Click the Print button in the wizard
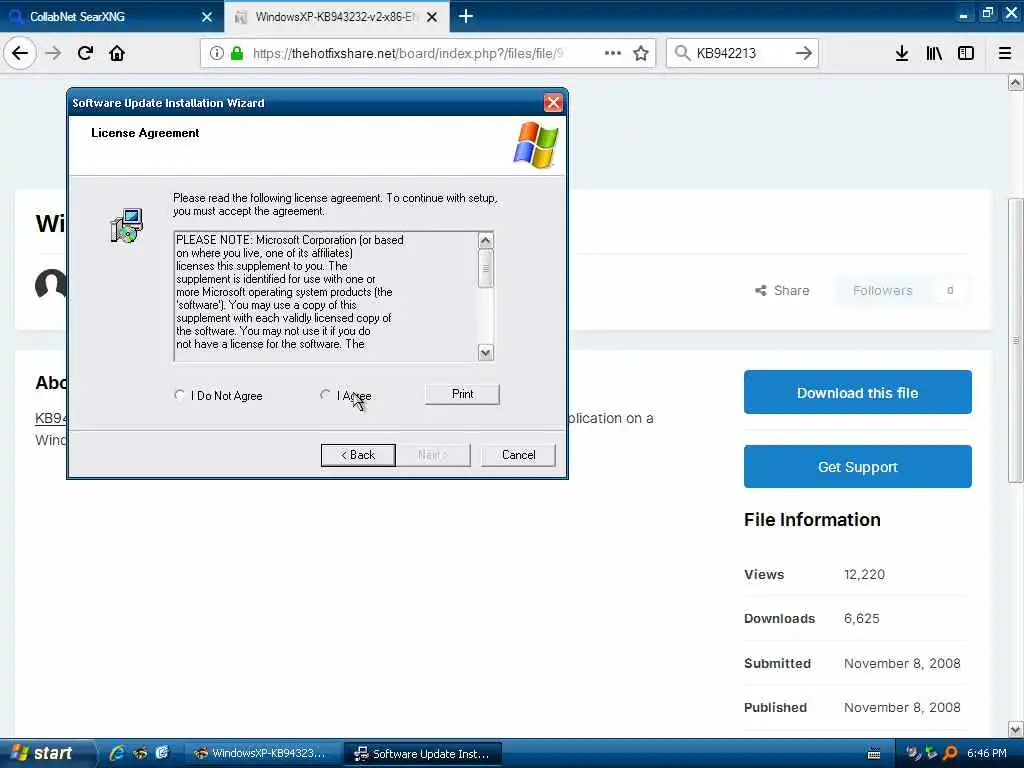 (462, 394)
